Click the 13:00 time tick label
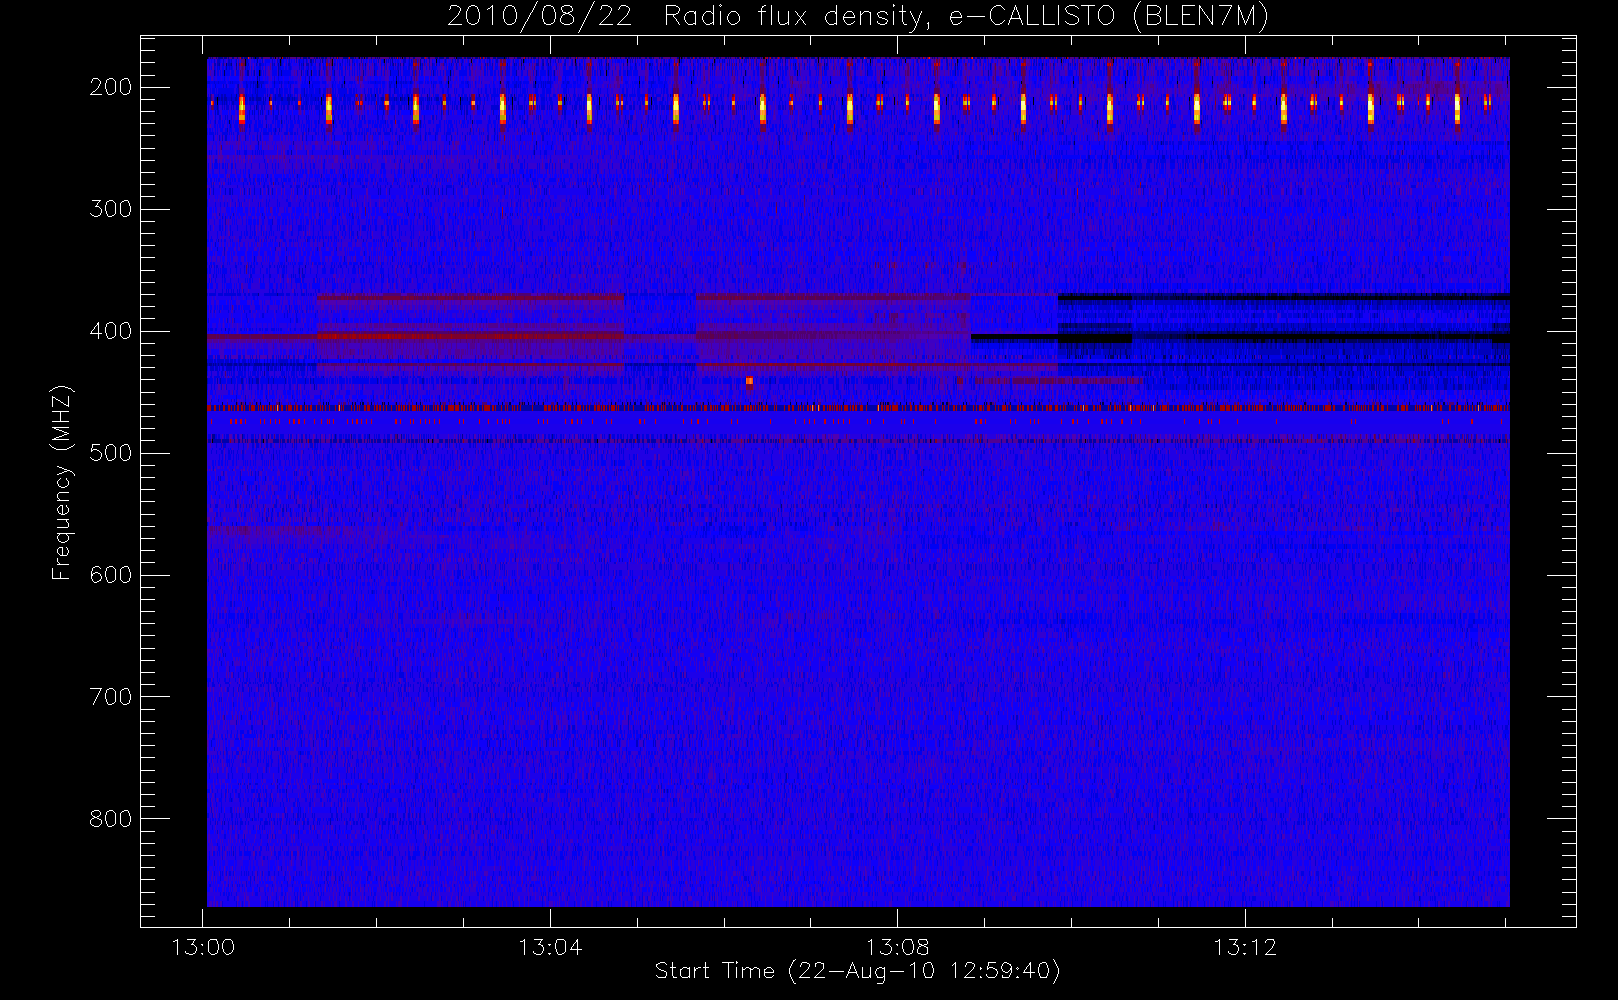Image resolution: width=1618 pixels, height=1000 pixels. (203, 947)
